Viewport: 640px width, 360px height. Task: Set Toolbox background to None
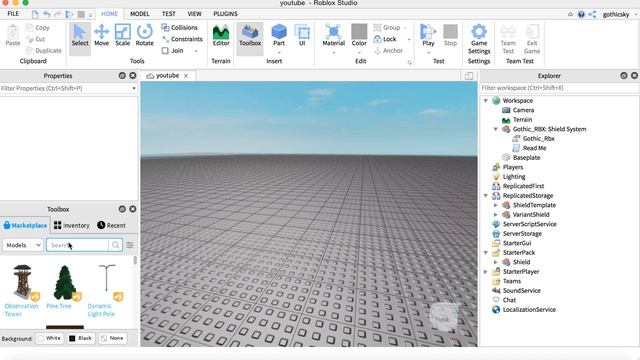click(x=112, y=338)
